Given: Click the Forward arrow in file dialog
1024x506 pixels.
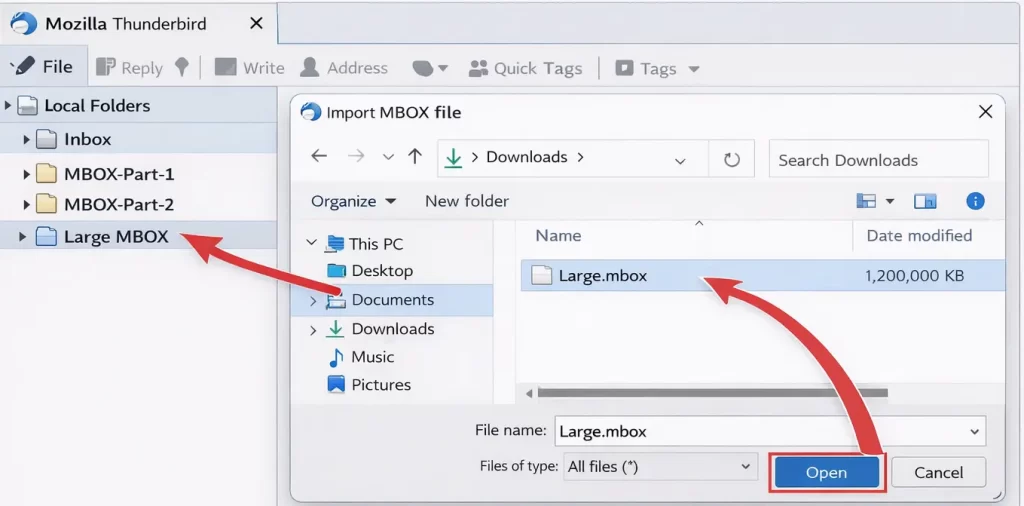Looking at the screenshot, I should (x=356, y=157).
